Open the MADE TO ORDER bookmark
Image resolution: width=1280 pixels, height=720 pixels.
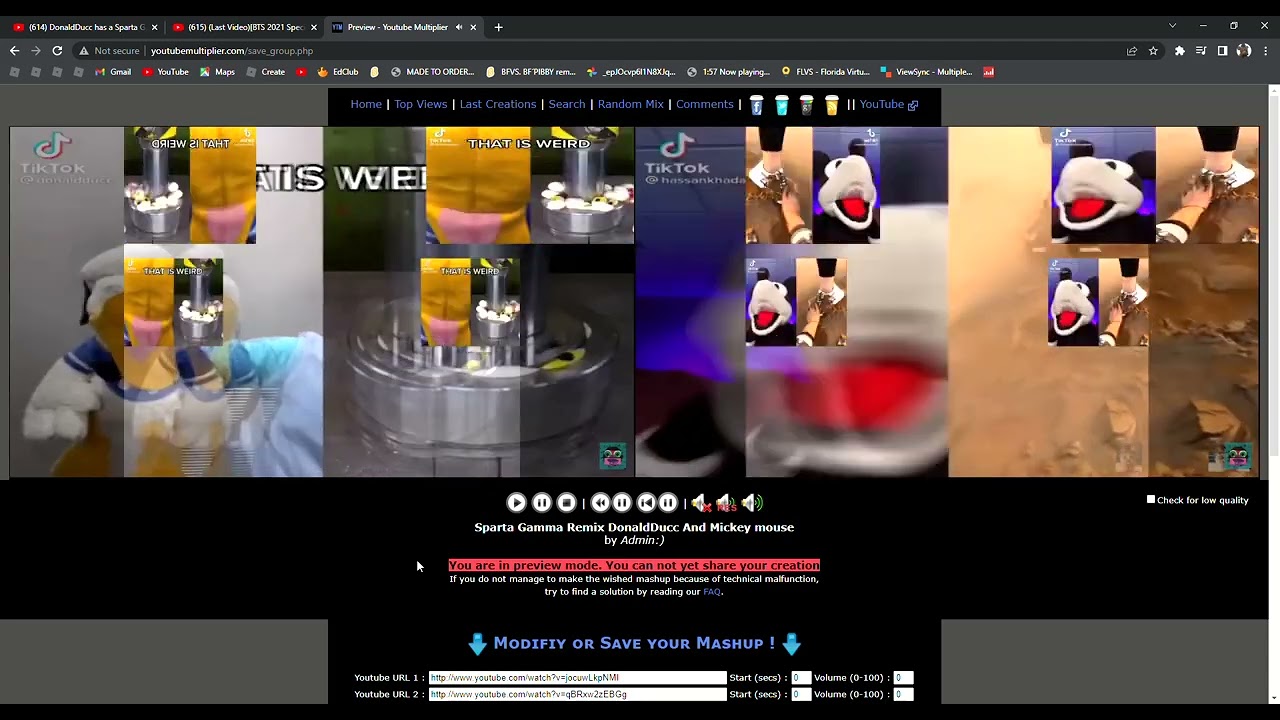[x=432, y=72]
